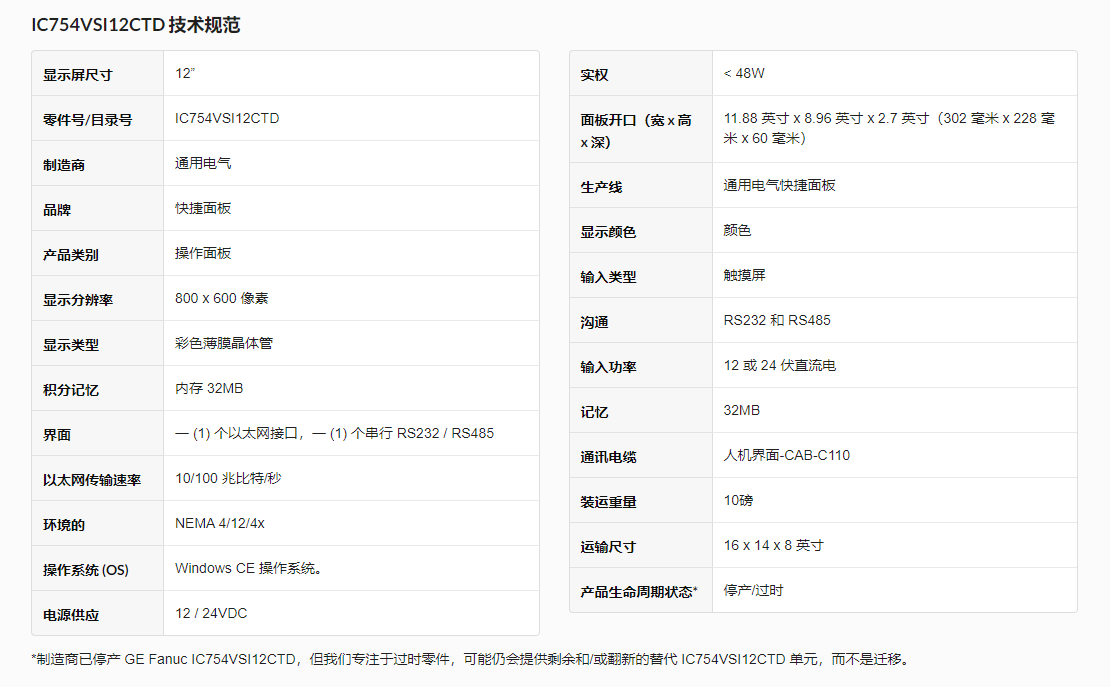Viewport: 1110px width, 687px height.
Task: Click the 品牌 cell 快捷面板
Action: [x=197, y=208]
